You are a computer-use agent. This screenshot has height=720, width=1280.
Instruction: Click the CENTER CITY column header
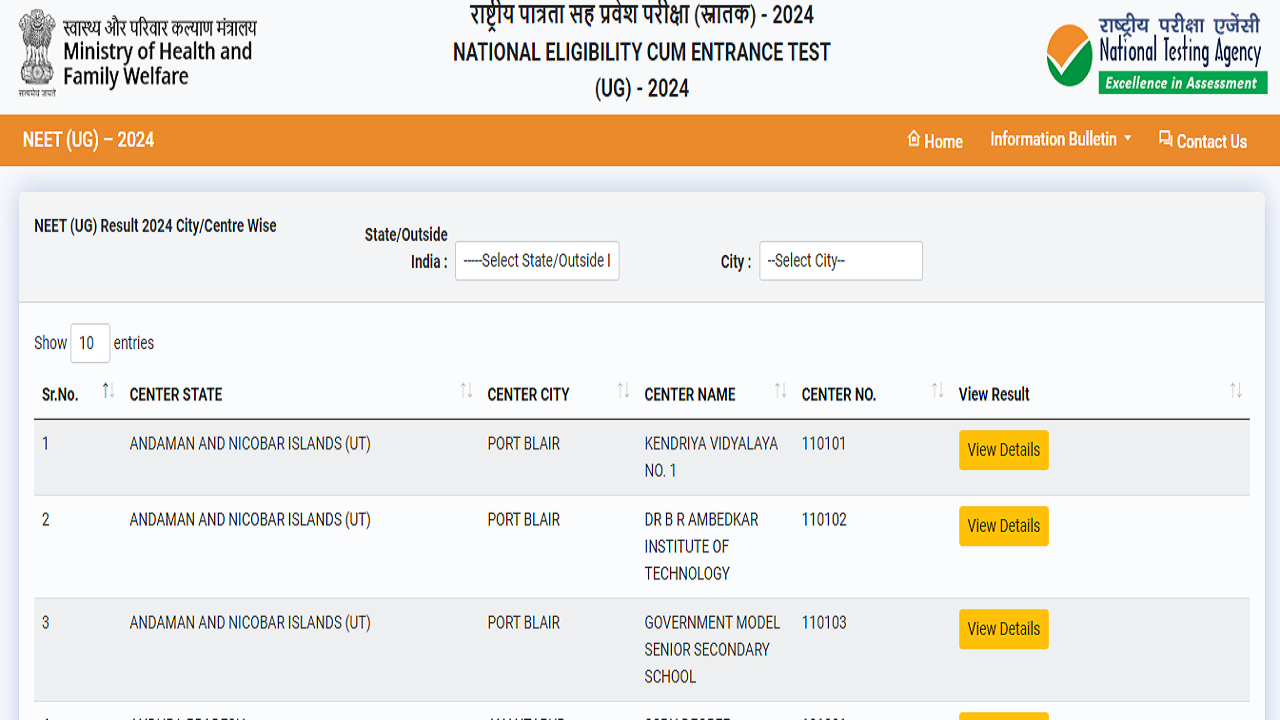(528, 394)
